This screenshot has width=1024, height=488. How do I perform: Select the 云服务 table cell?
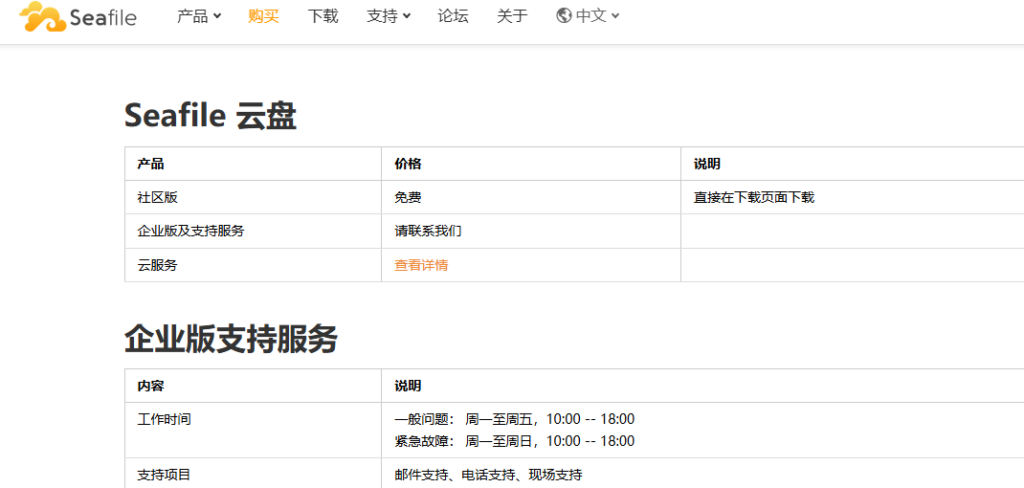(253, 265)
